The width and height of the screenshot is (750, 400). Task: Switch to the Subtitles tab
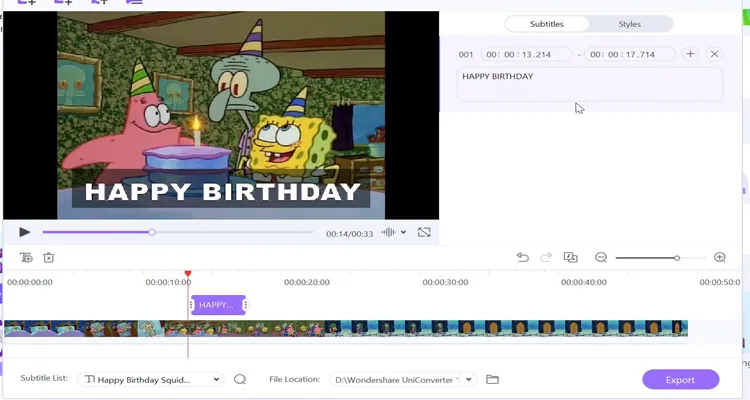point(547,24)
